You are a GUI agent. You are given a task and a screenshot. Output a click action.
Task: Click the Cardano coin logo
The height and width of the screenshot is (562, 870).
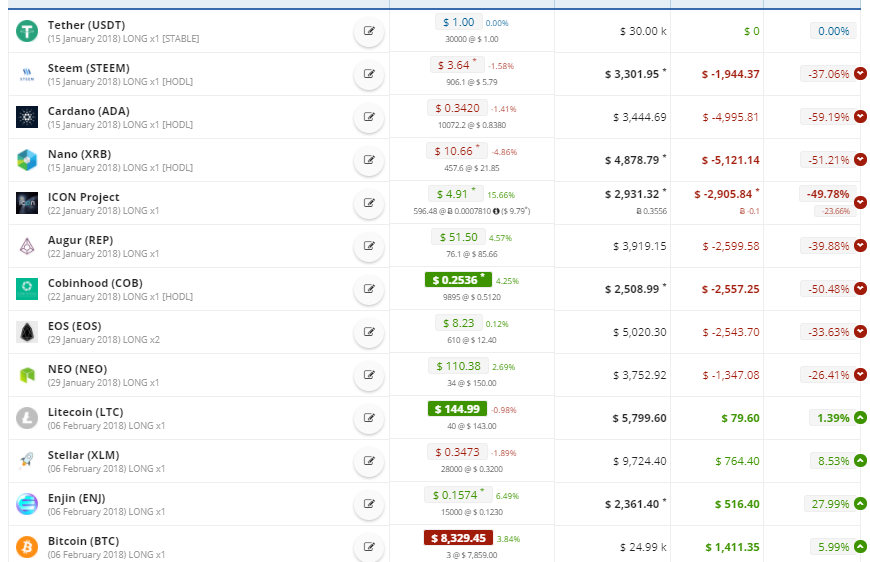[27, 117]
